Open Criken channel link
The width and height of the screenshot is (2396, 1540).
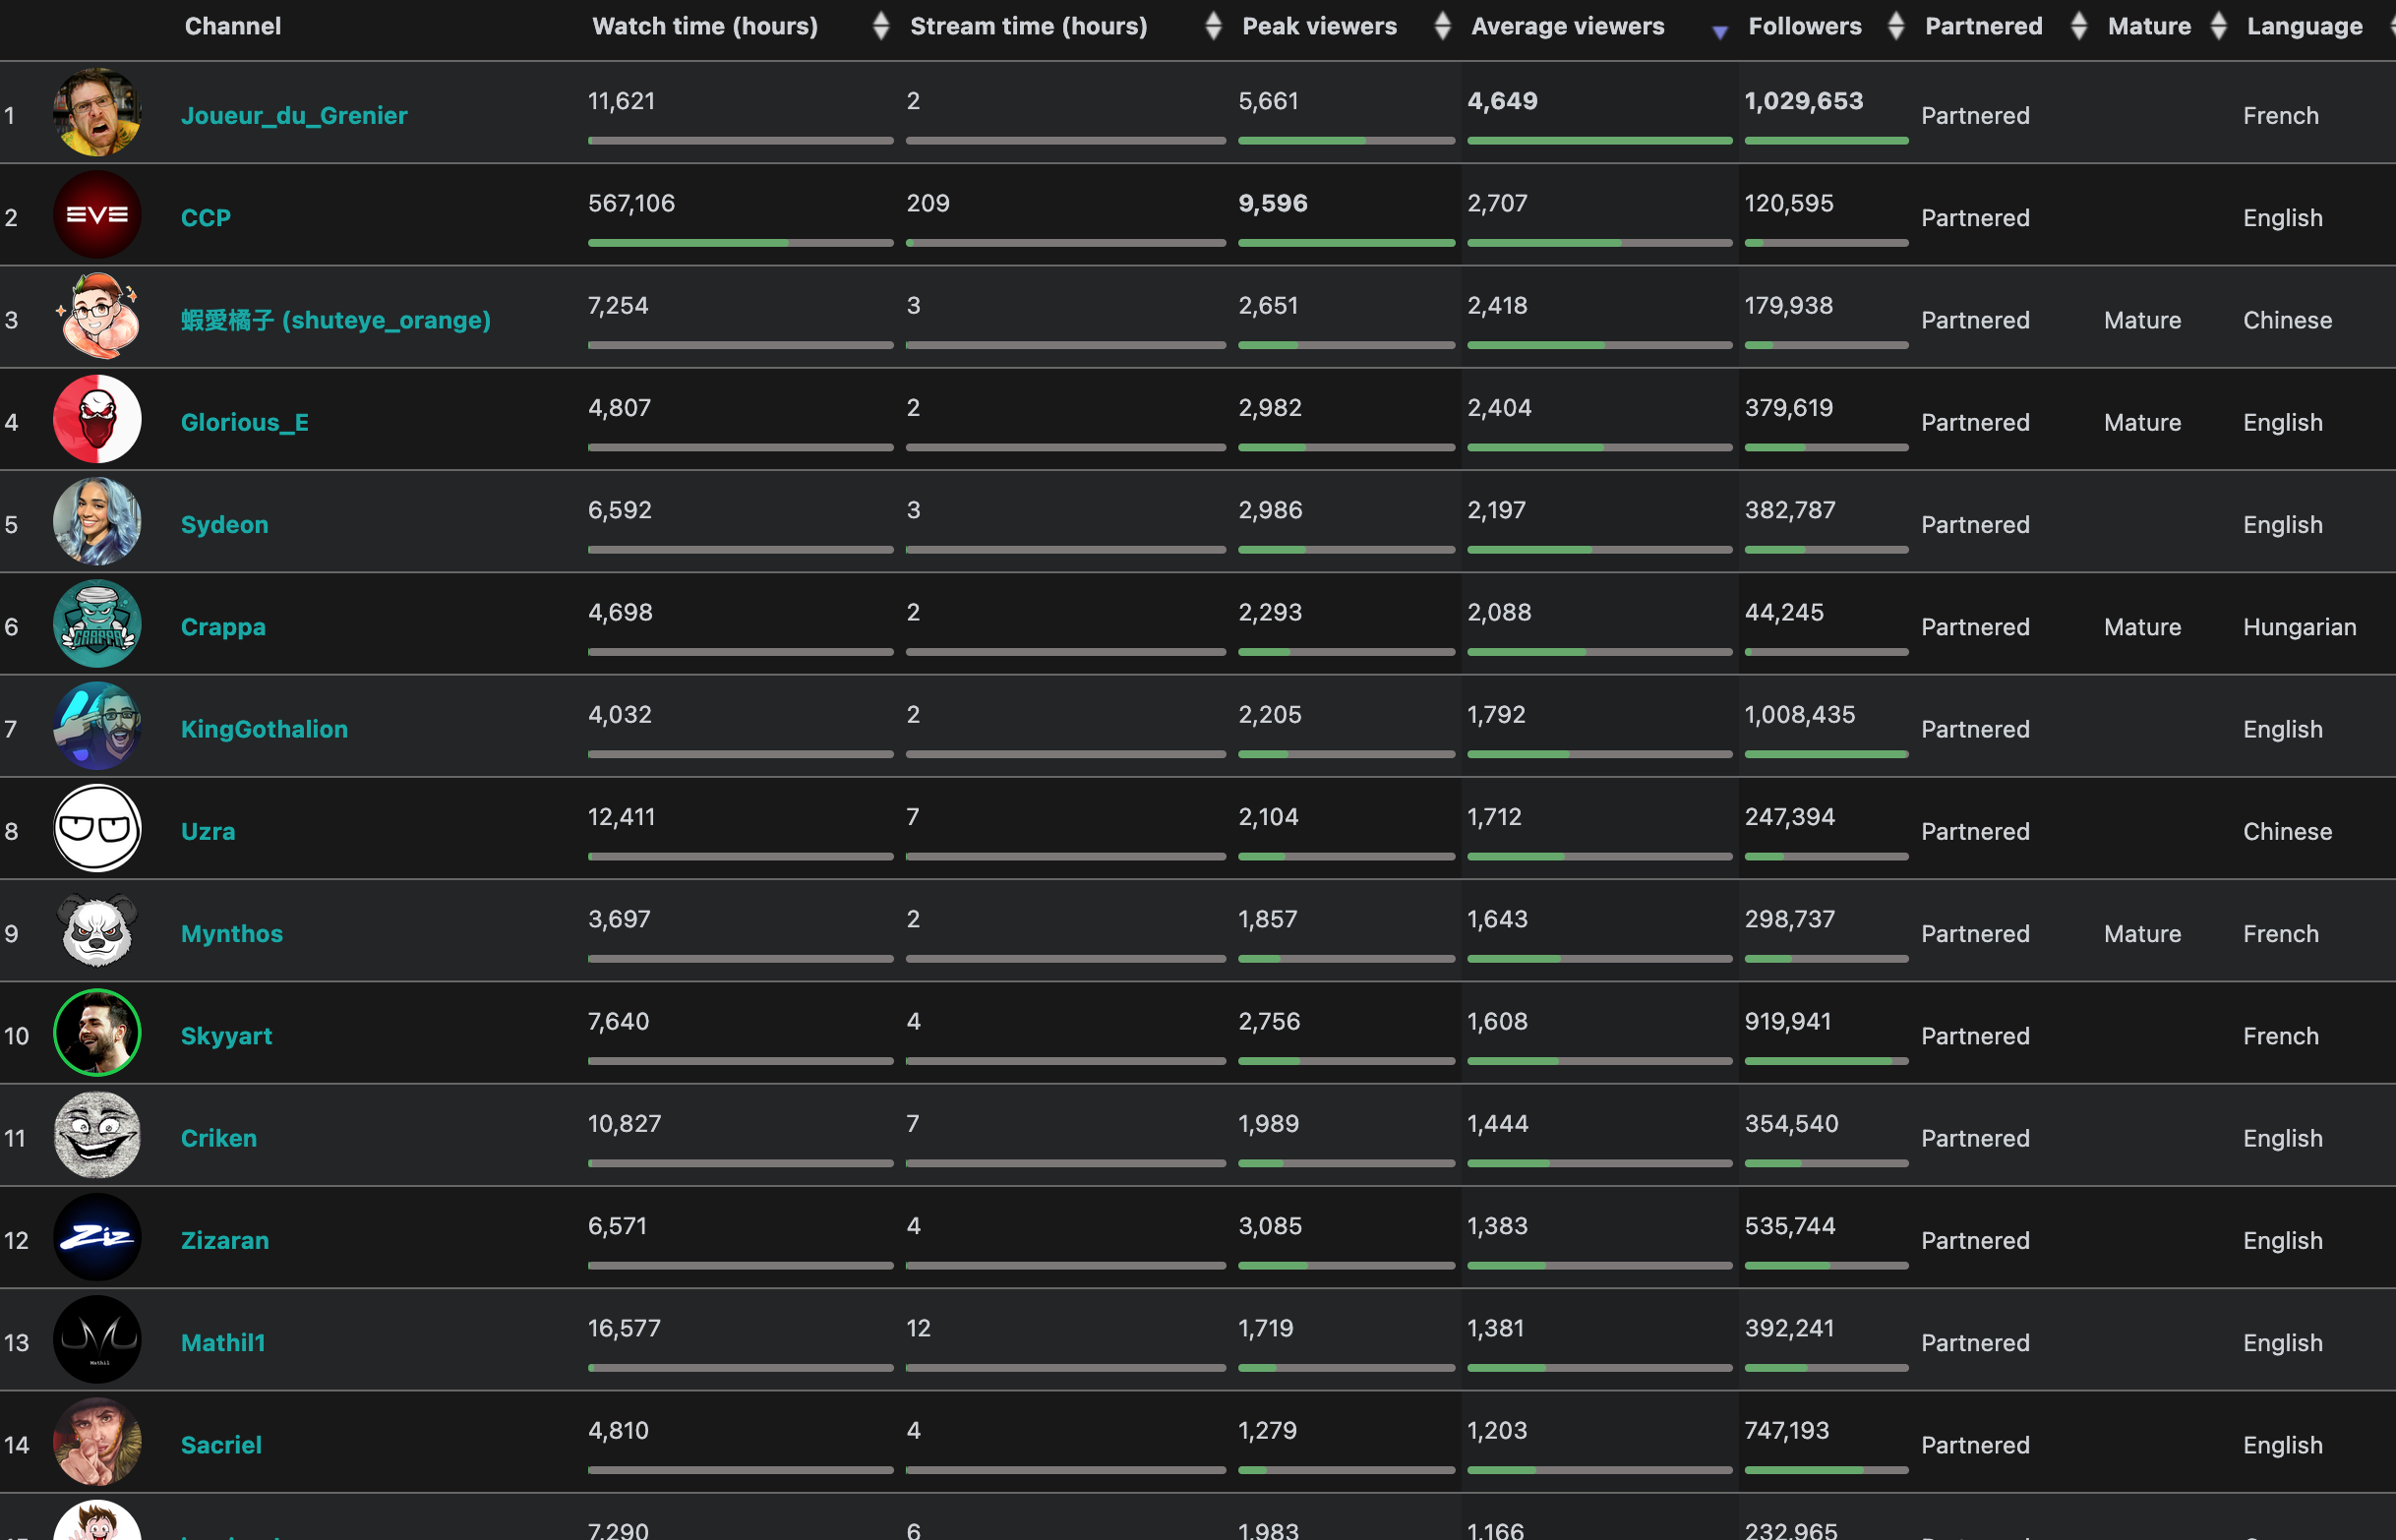coord(219,1138)
